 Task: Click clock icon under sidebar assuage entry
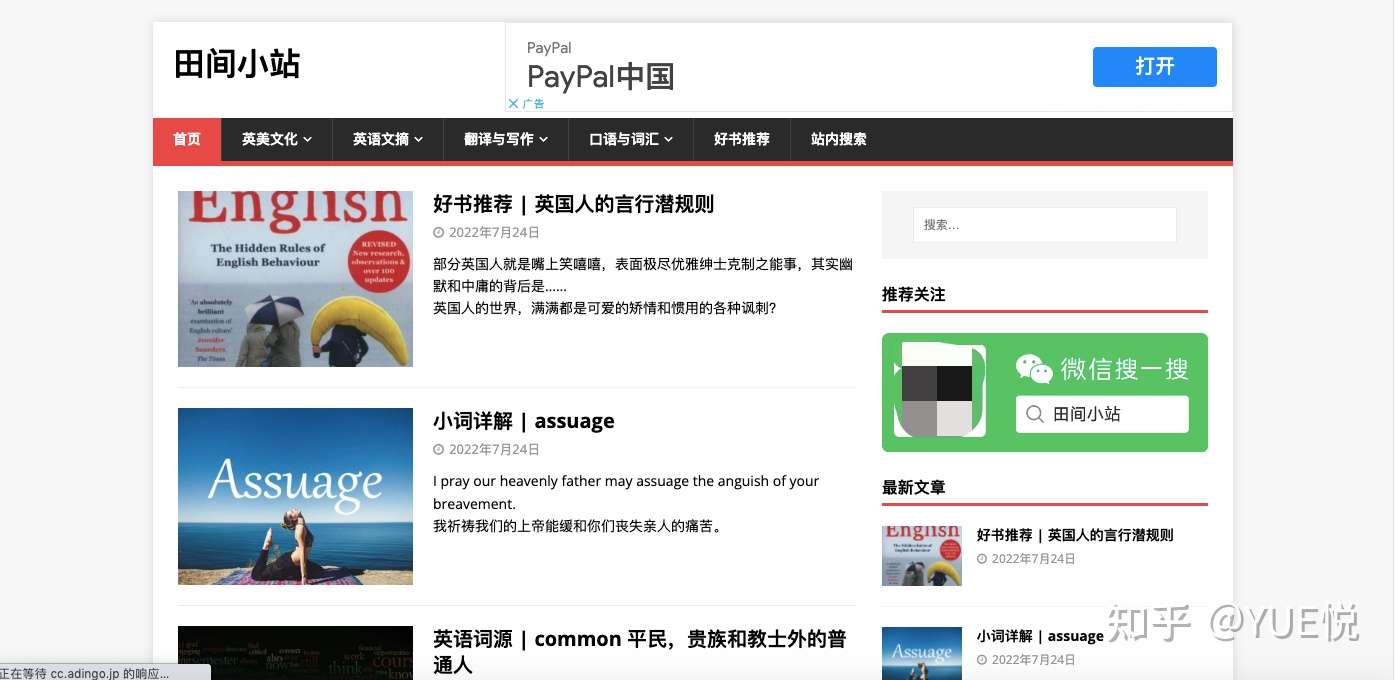(x=982, y=660)
